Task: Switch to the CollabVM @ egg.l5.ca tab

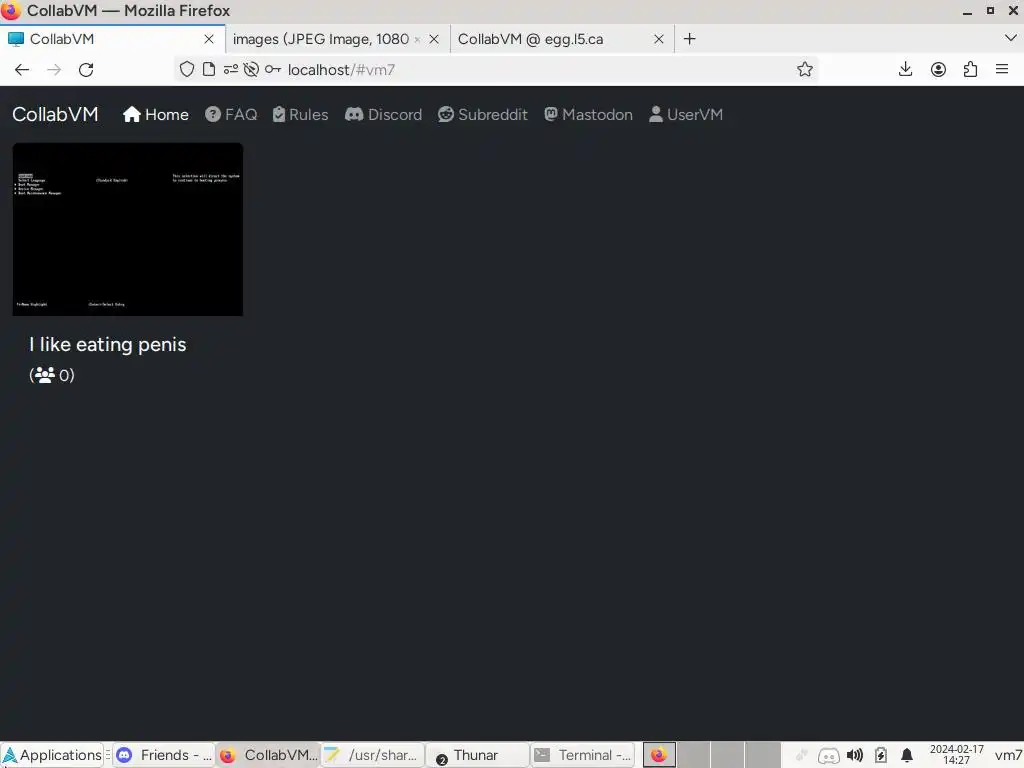Action: click(562, 39)
